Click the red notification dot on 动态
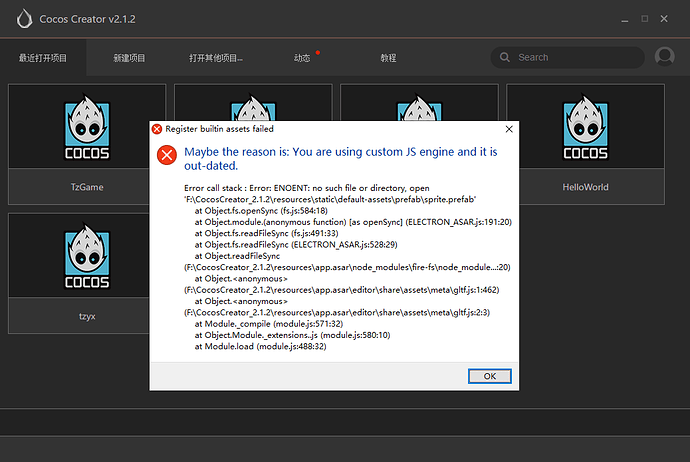 coord(318,52)
